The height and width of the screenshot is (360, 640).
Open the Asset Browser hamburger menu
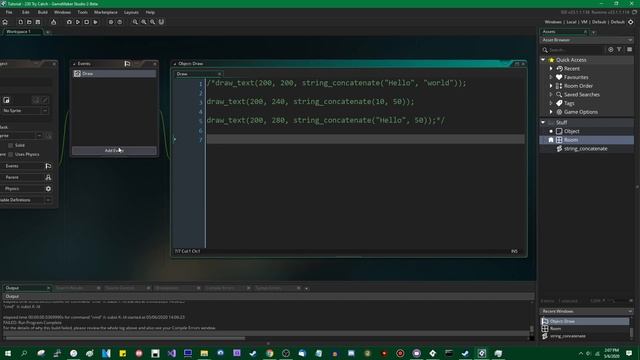[x=629, y=49]
